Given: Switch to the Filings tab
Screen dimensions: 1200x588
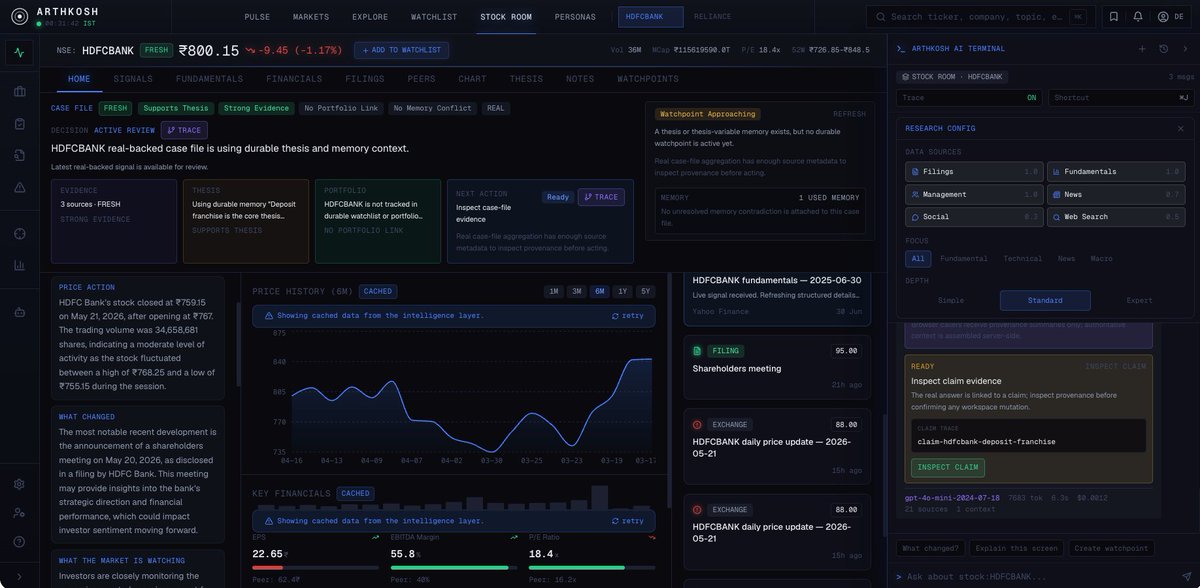Looking at the screenshot, I should coord(365,79).
